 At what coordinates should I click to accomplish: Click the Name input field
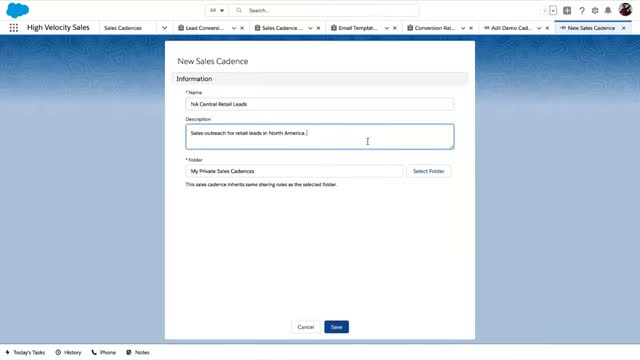click(320, 104)
